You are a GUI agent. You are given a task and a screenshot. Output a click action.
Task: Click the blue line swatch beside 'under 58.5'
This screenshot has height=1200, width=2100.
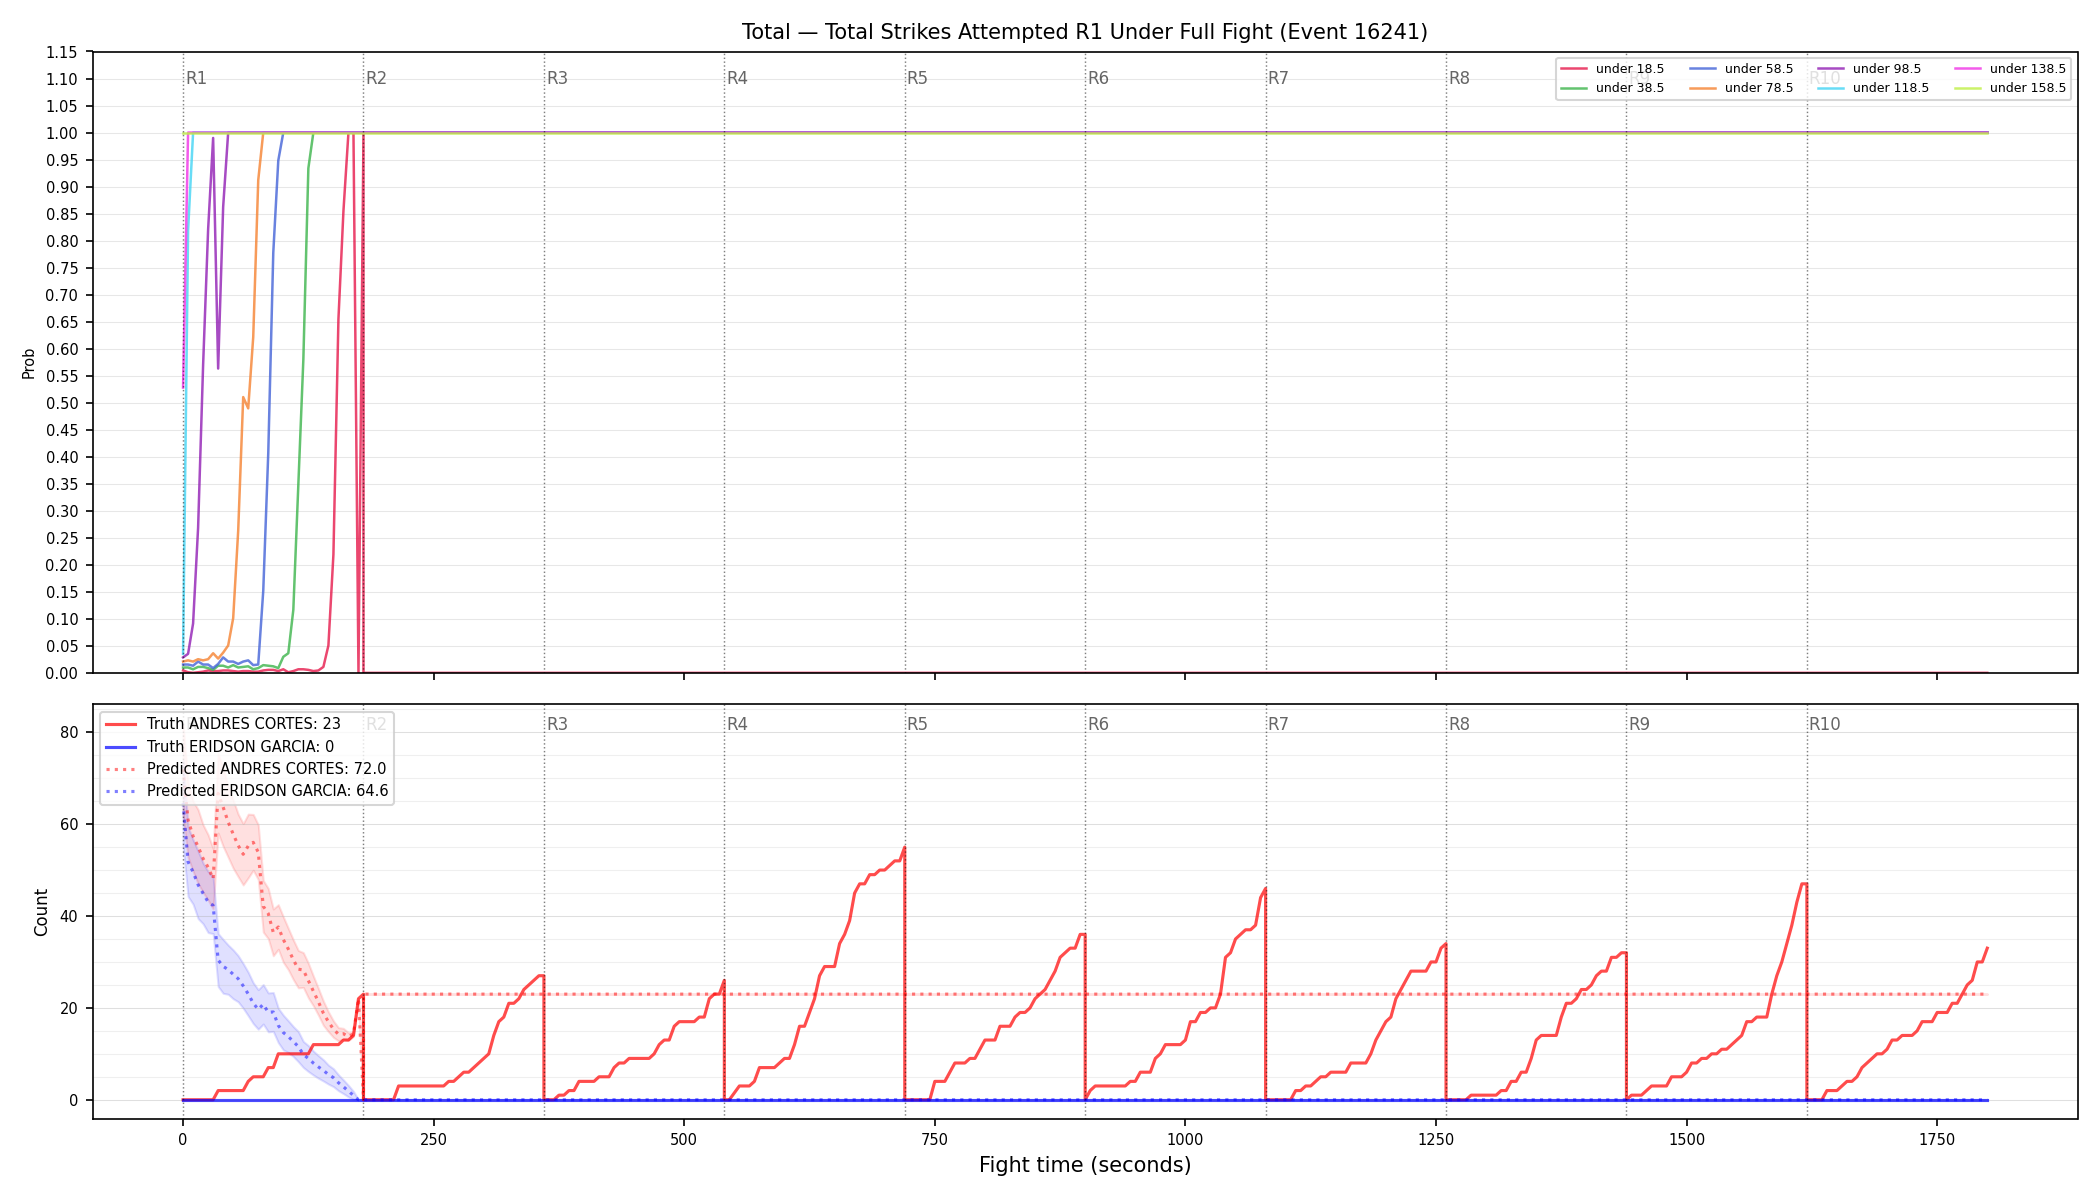click(x=1703, y=69)
